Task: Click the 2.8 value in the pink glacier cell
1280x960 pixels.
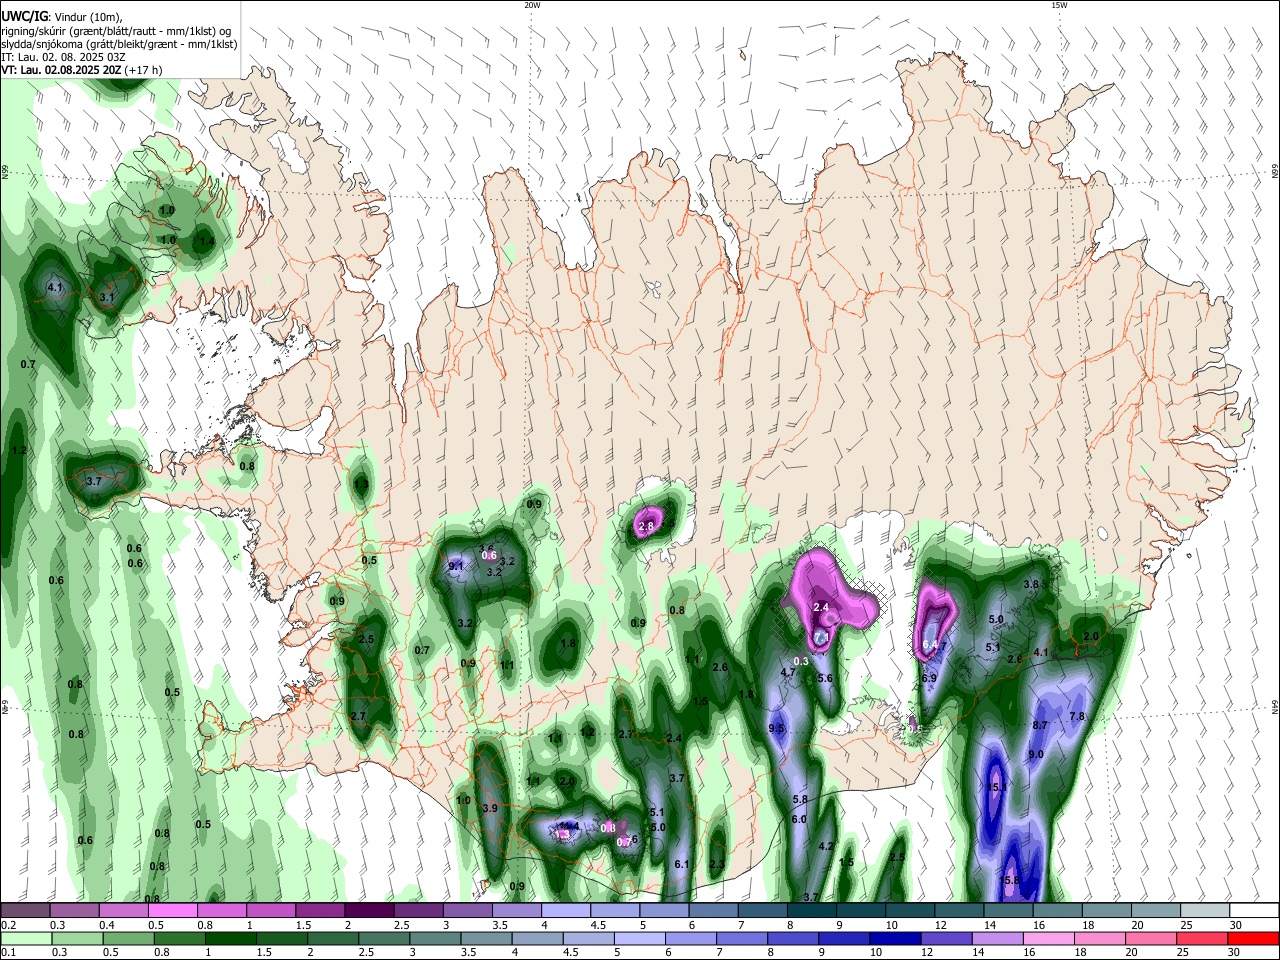Action: tap(646, 526)
